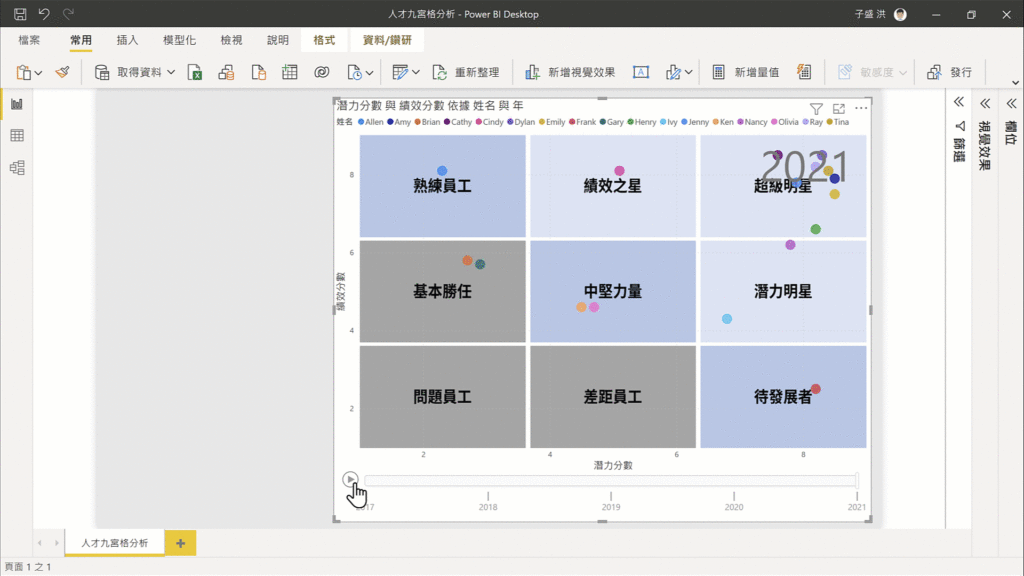Image resolution: width=1024 pixels, height=576 pixels.
Task: Open More options ellipsis on visual
Action: pos(861,108)
